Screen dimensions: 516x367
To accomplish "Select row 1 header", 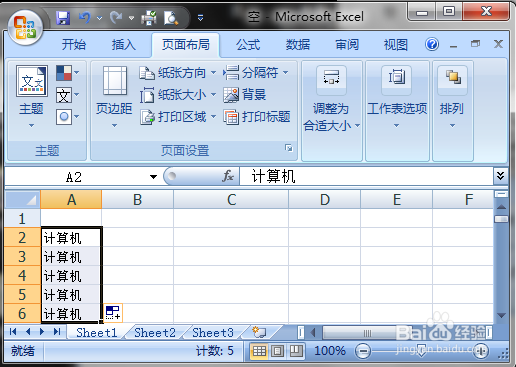I will (22, 219).
